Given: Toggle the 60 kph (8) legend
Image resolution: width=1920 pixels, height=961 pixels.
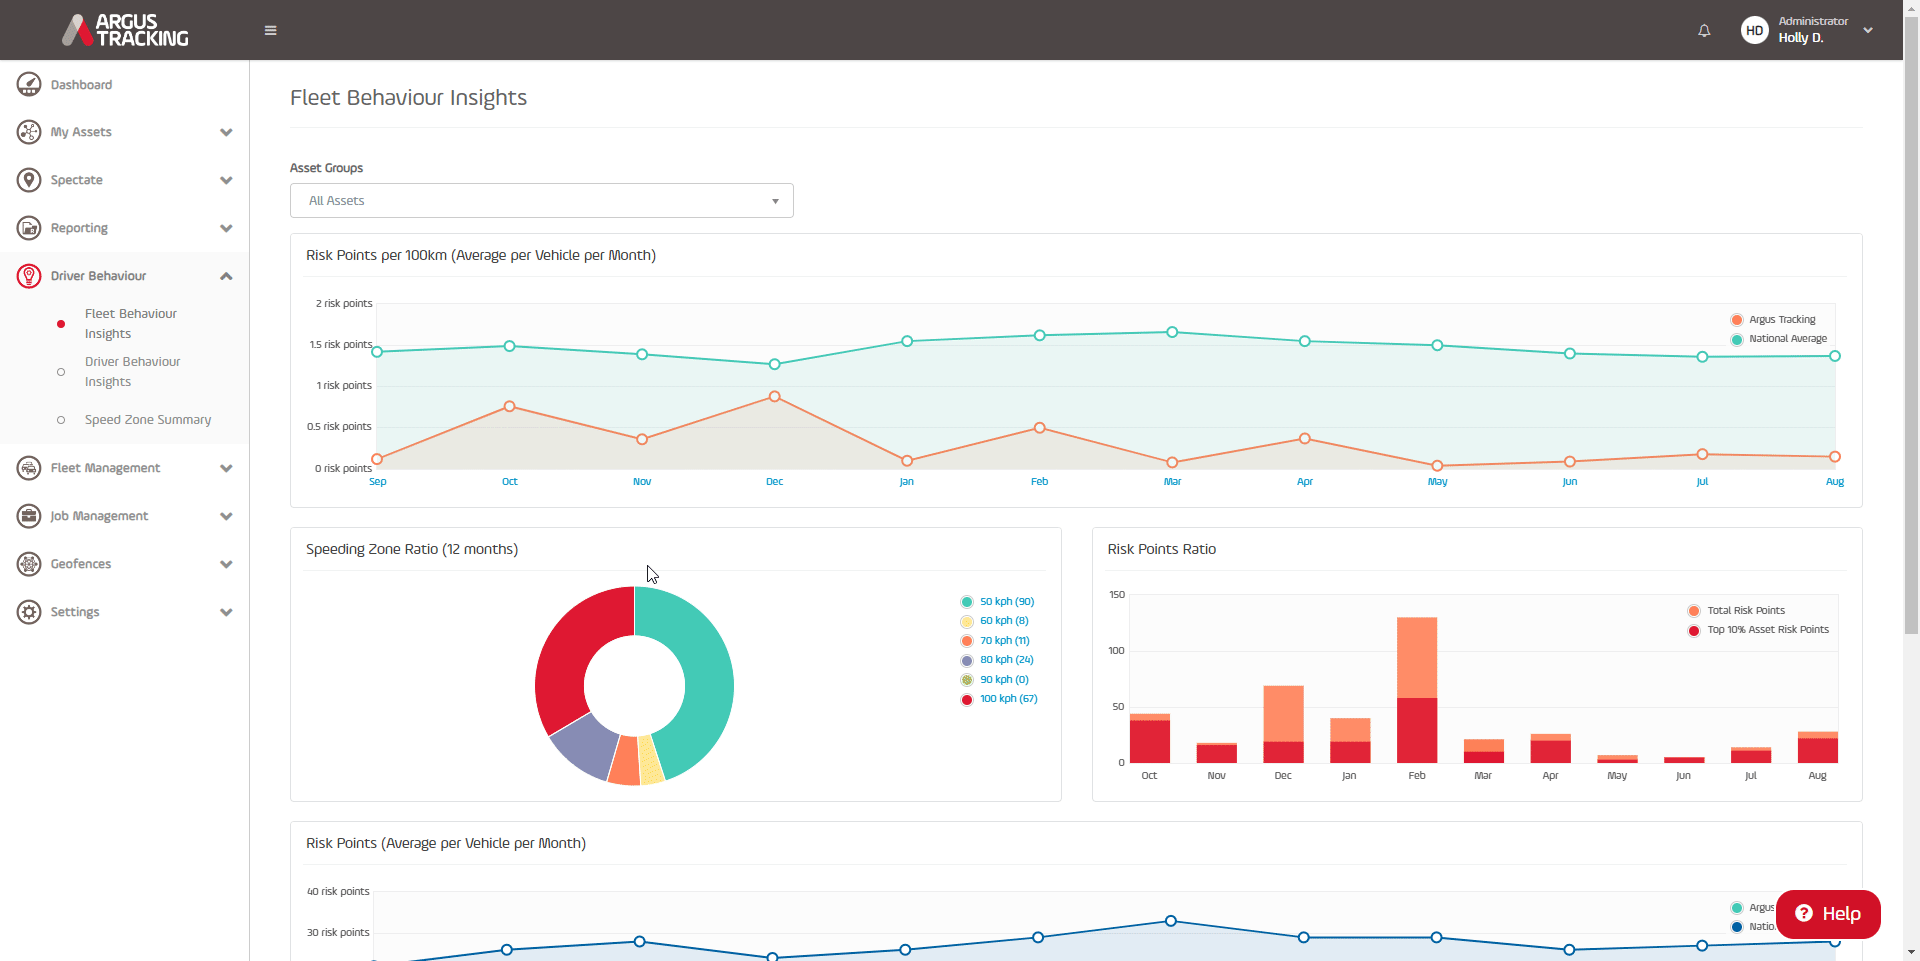Looking at the screenshot, I should point(994,621).
